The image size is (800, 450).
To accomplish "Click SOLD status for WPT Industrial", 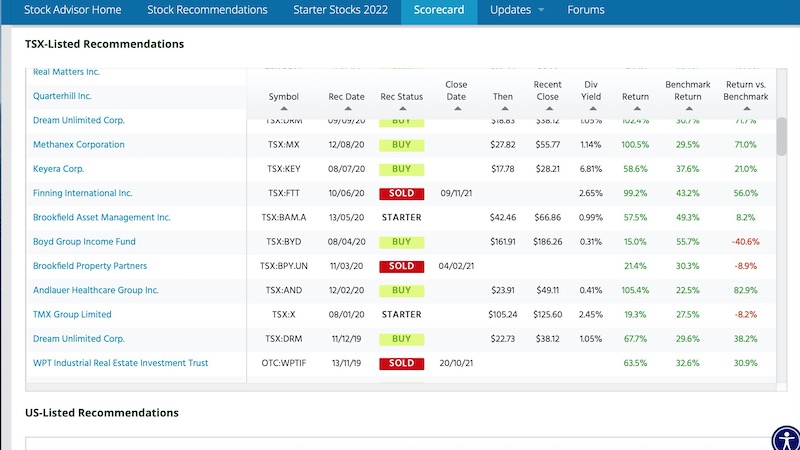I will [x=402, y=363].
